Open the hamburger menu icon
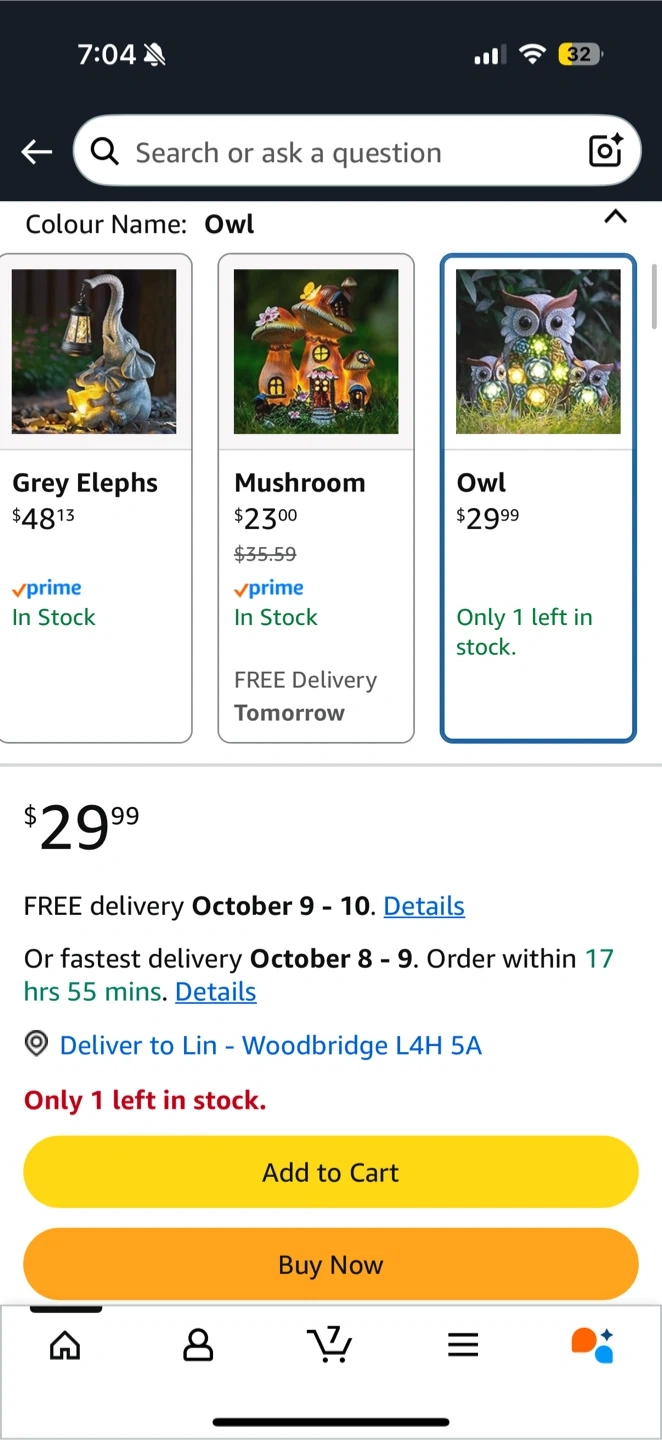 tap(463, 1345)
